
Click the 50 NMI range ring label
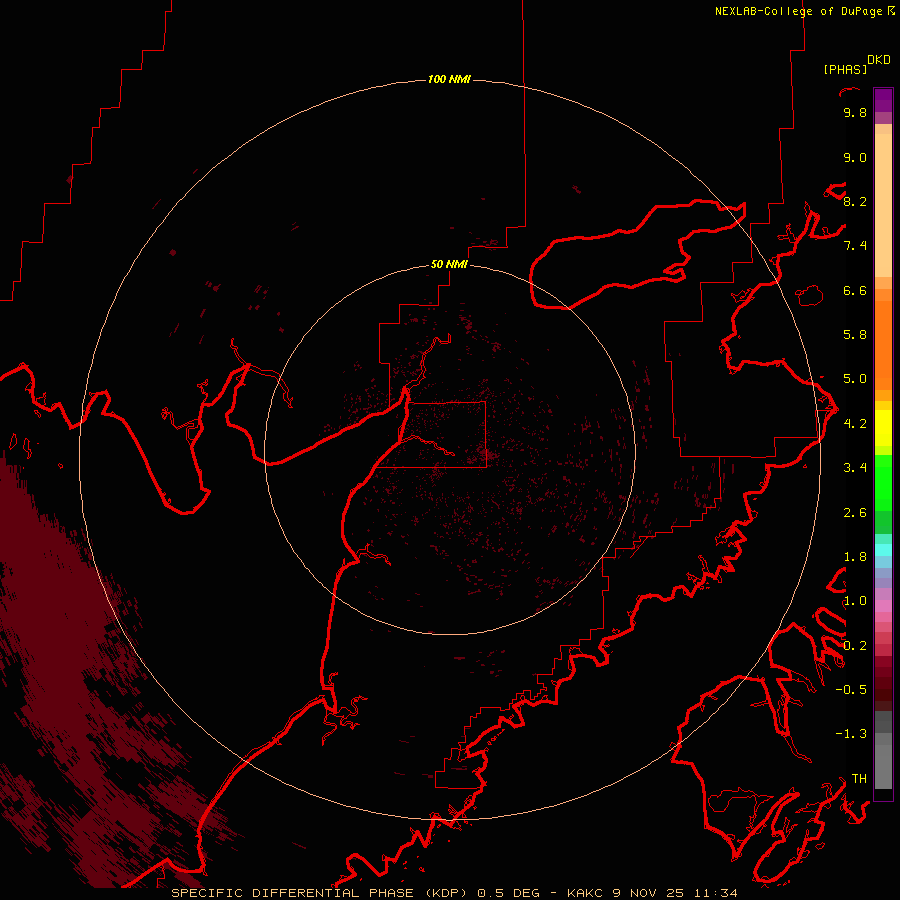449,264
